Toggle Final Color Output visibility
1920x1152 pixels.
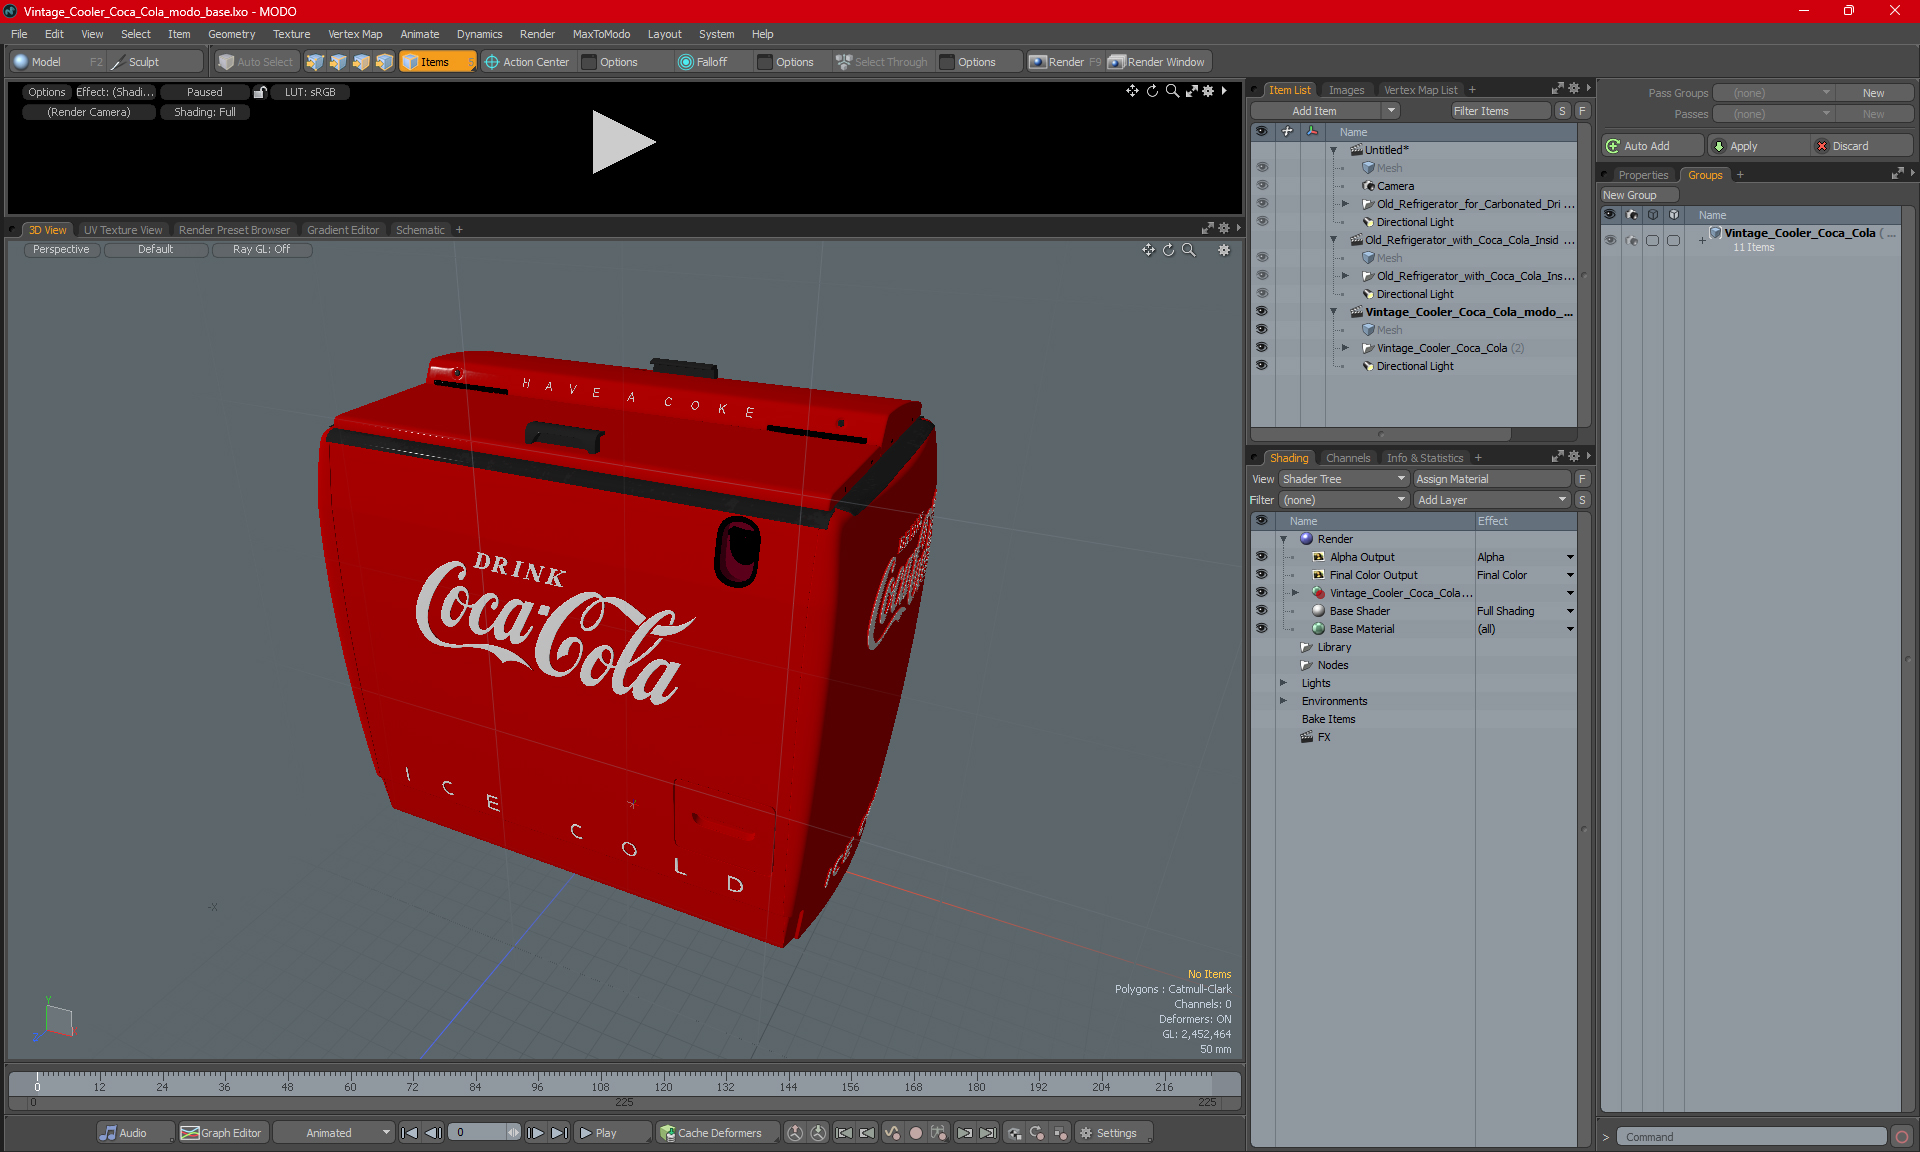tap(1262, 575)
